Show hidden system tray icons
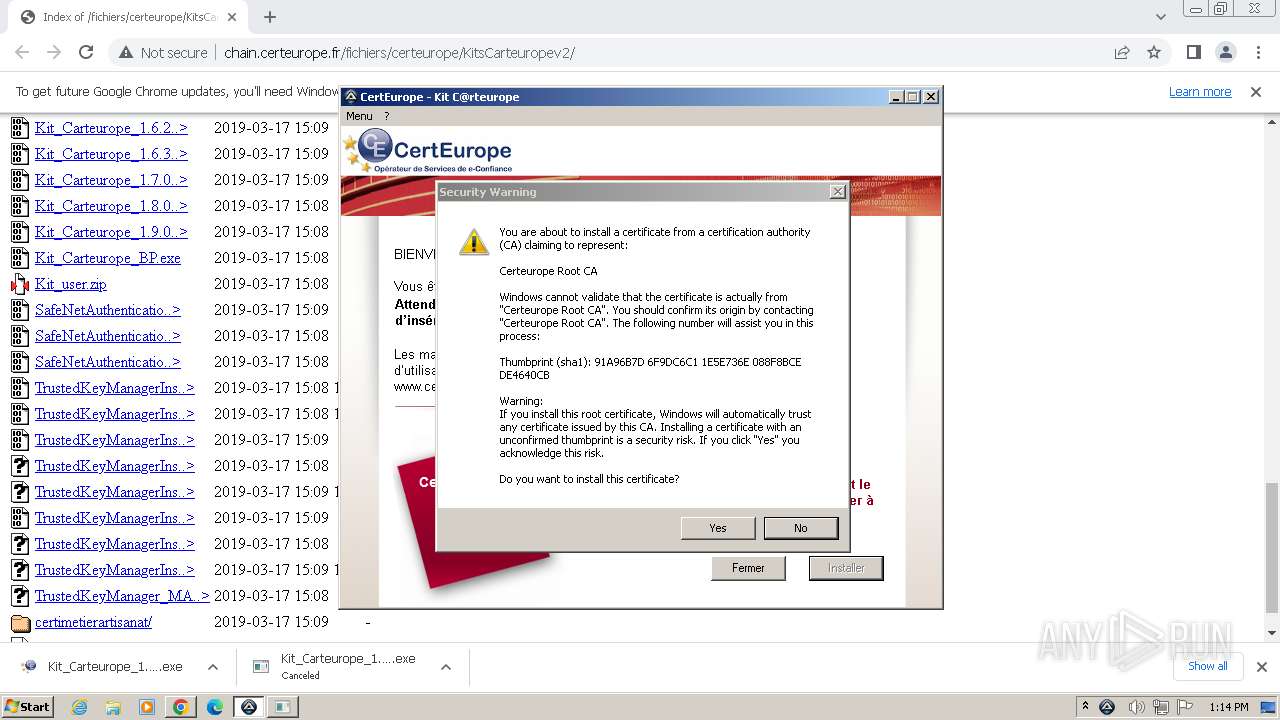Image resolution: width=1280 pixels, height=720 pixels. pos(1085,707)
